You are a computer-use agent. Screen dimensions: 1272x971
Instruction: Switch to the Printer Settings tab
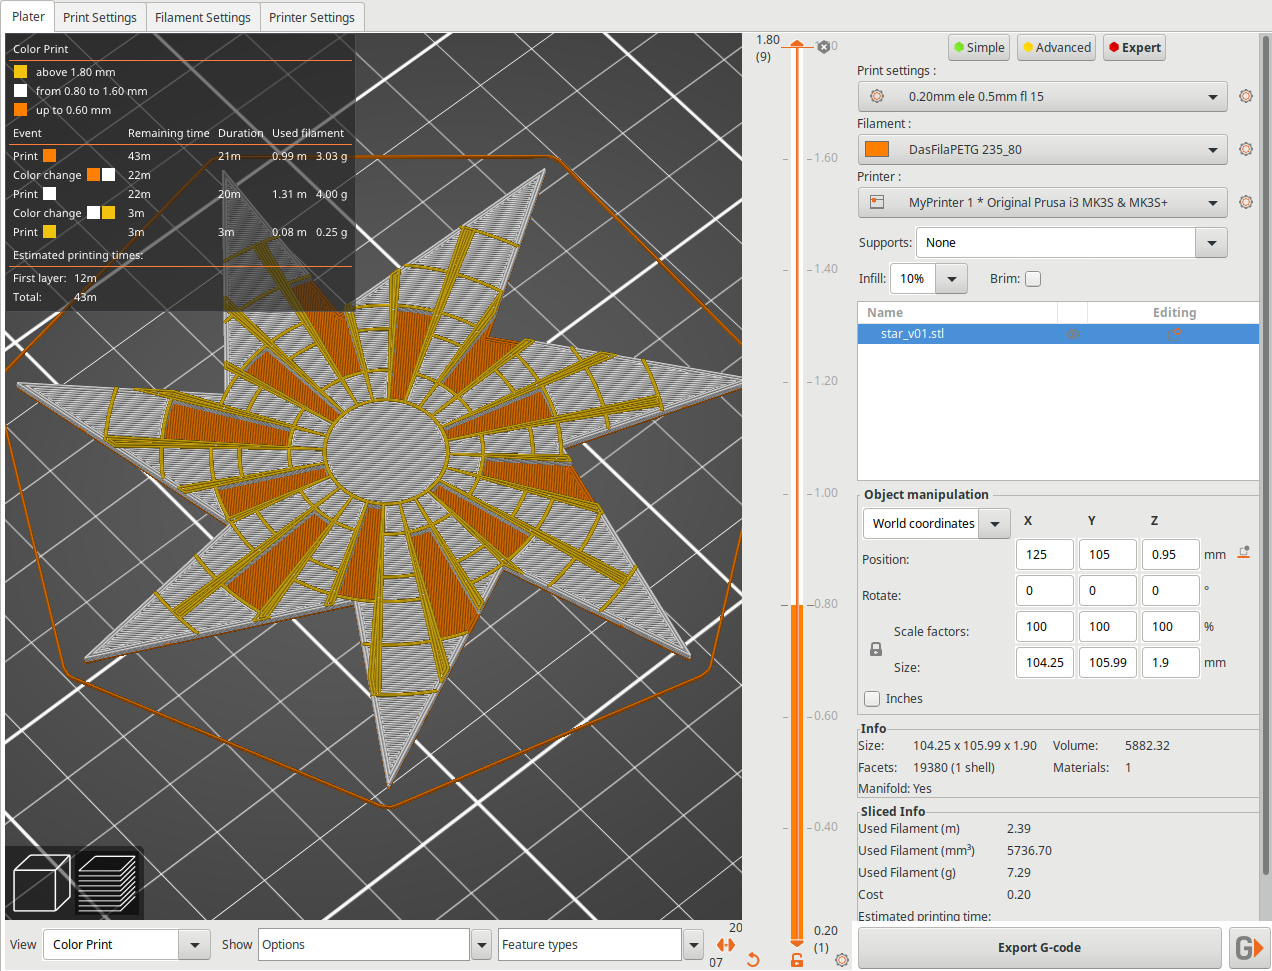[312, 17]
